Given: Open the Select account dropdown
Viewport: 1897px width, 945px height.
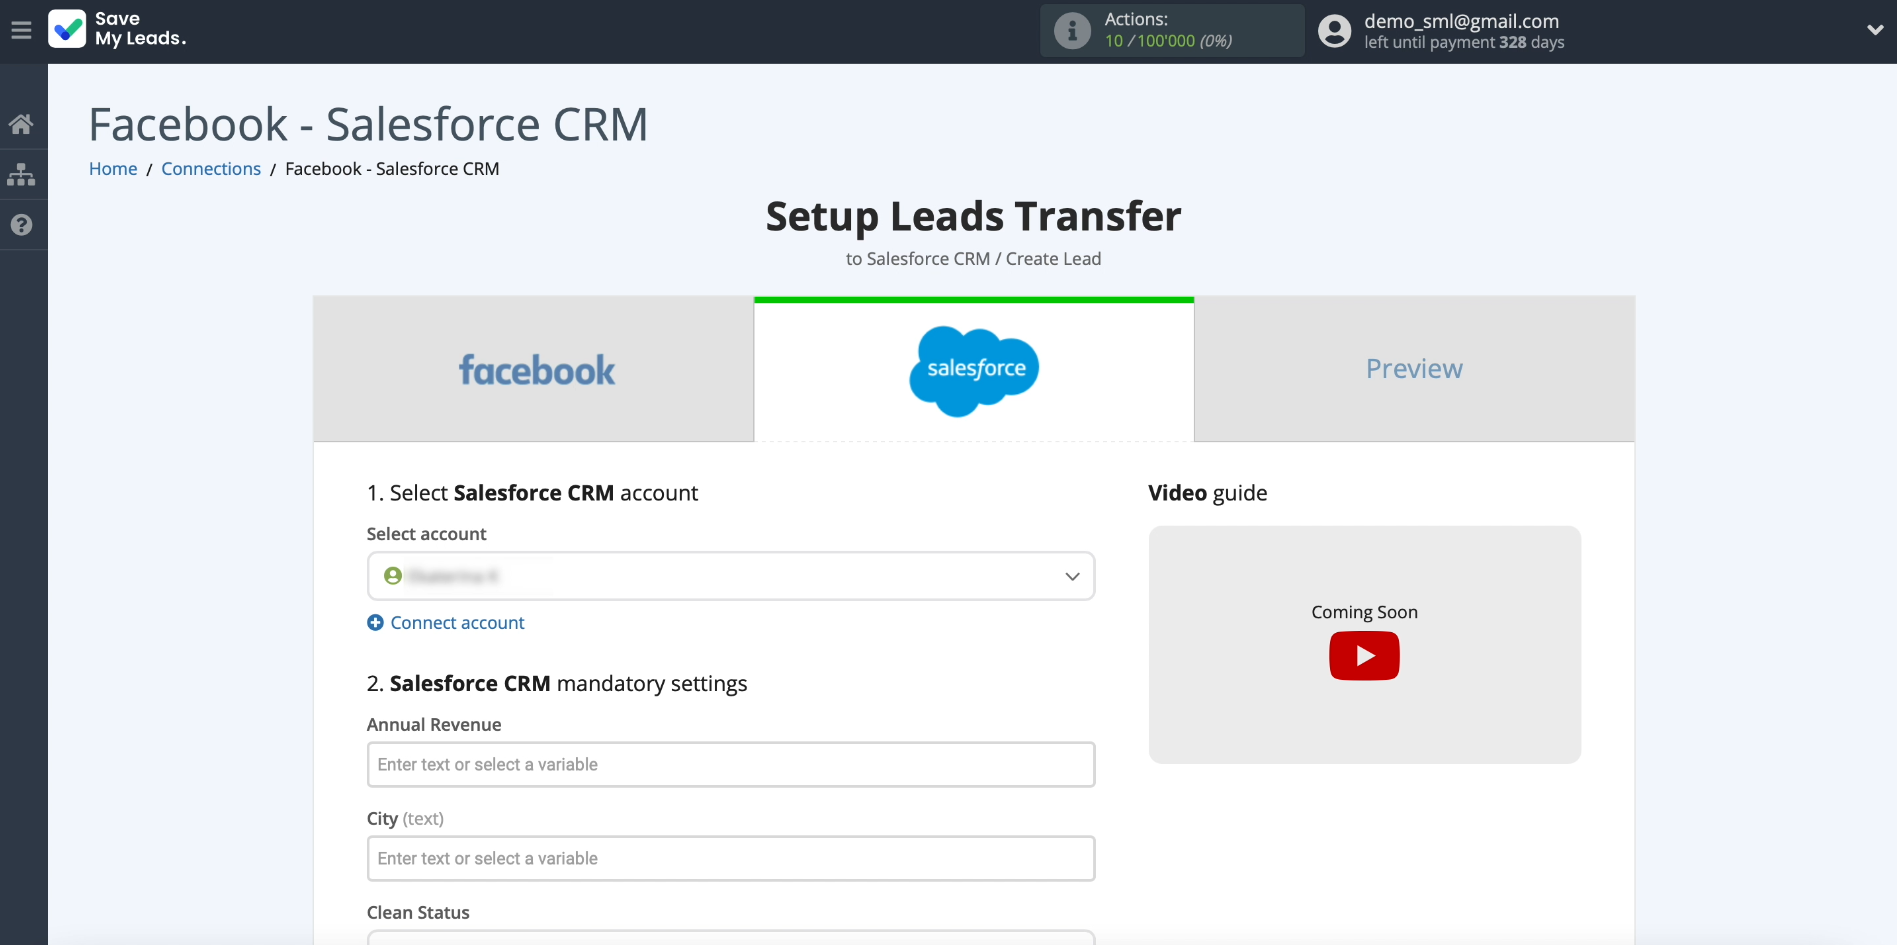Looking at the screenshot, I should click(x=731, y=576).
